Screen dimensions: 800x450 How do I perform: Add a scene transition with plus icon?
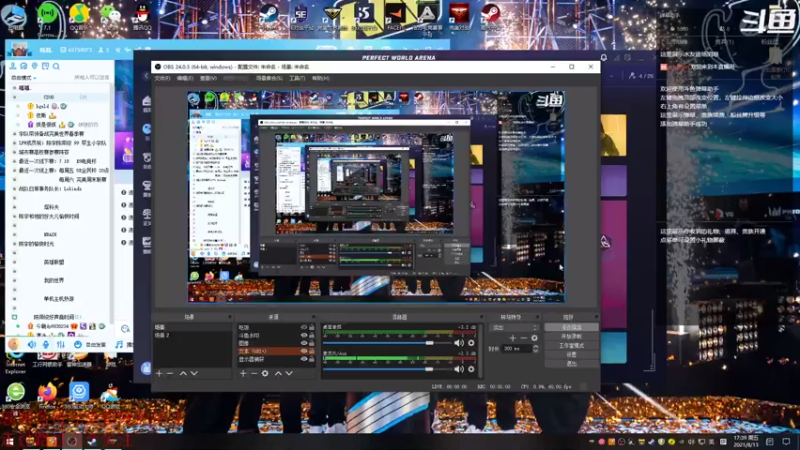click(x=513, y=338)
